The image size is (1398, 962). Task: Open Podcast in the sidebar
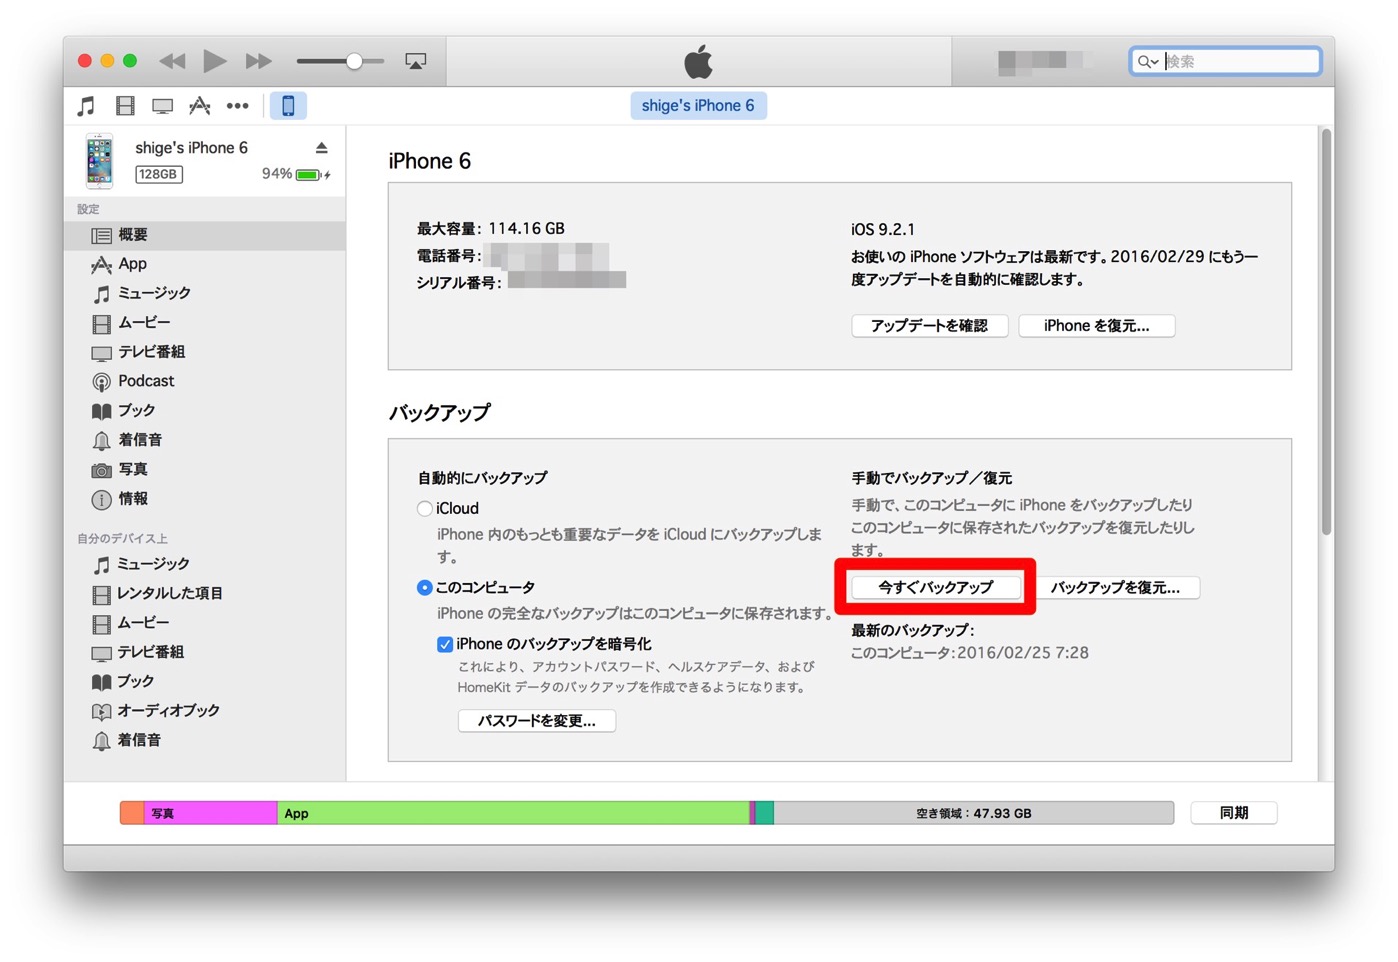pos(205,381)
